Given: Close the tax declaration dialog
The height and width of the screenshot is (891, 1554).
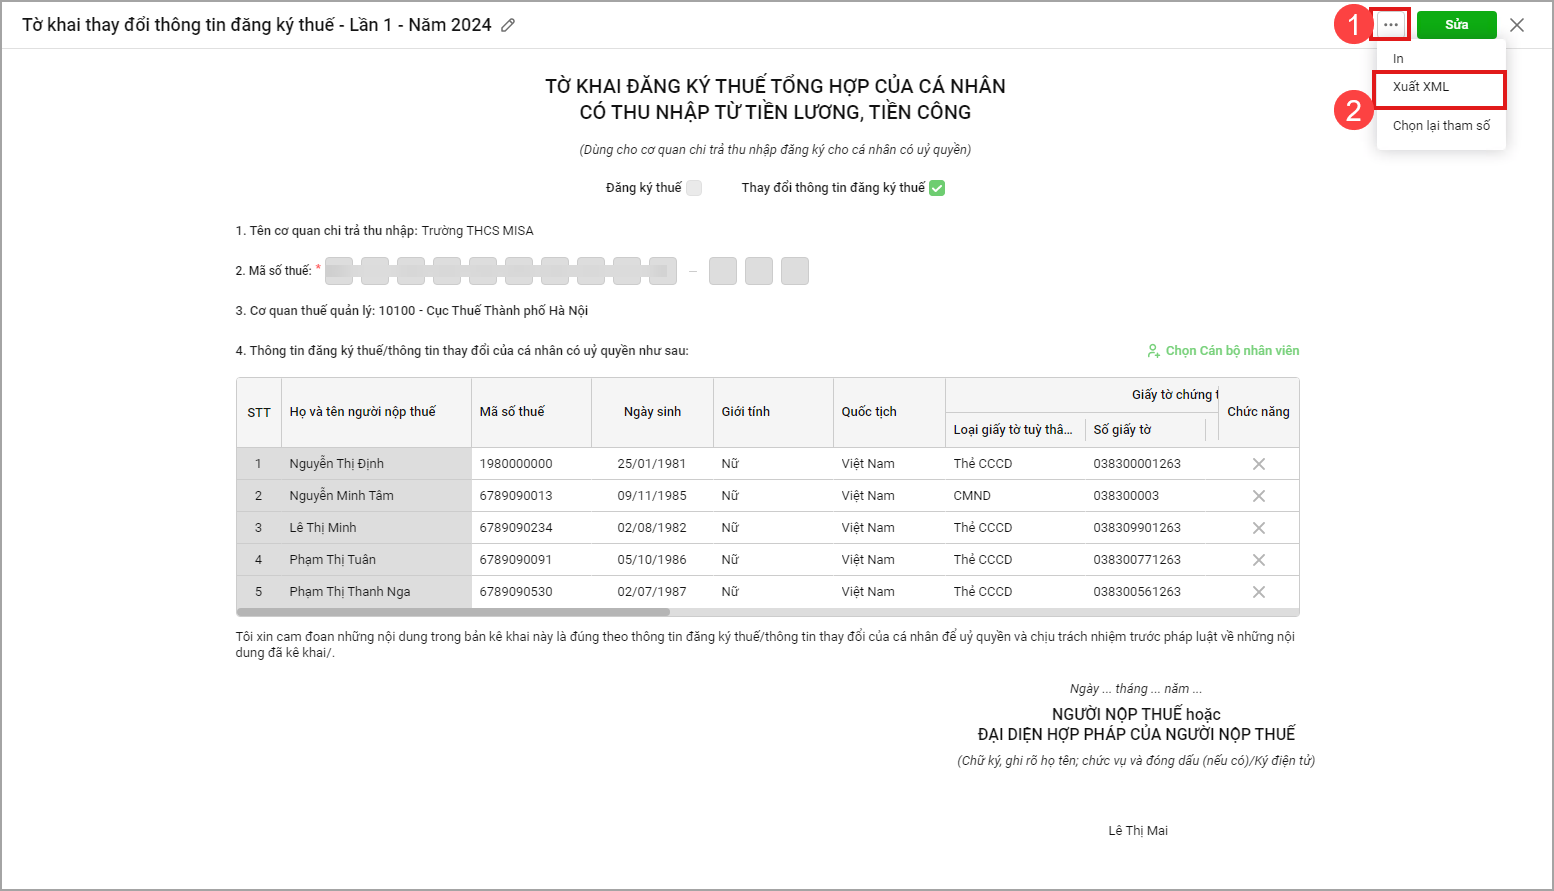Looking at the screenshot, I should pos(1516,25).
